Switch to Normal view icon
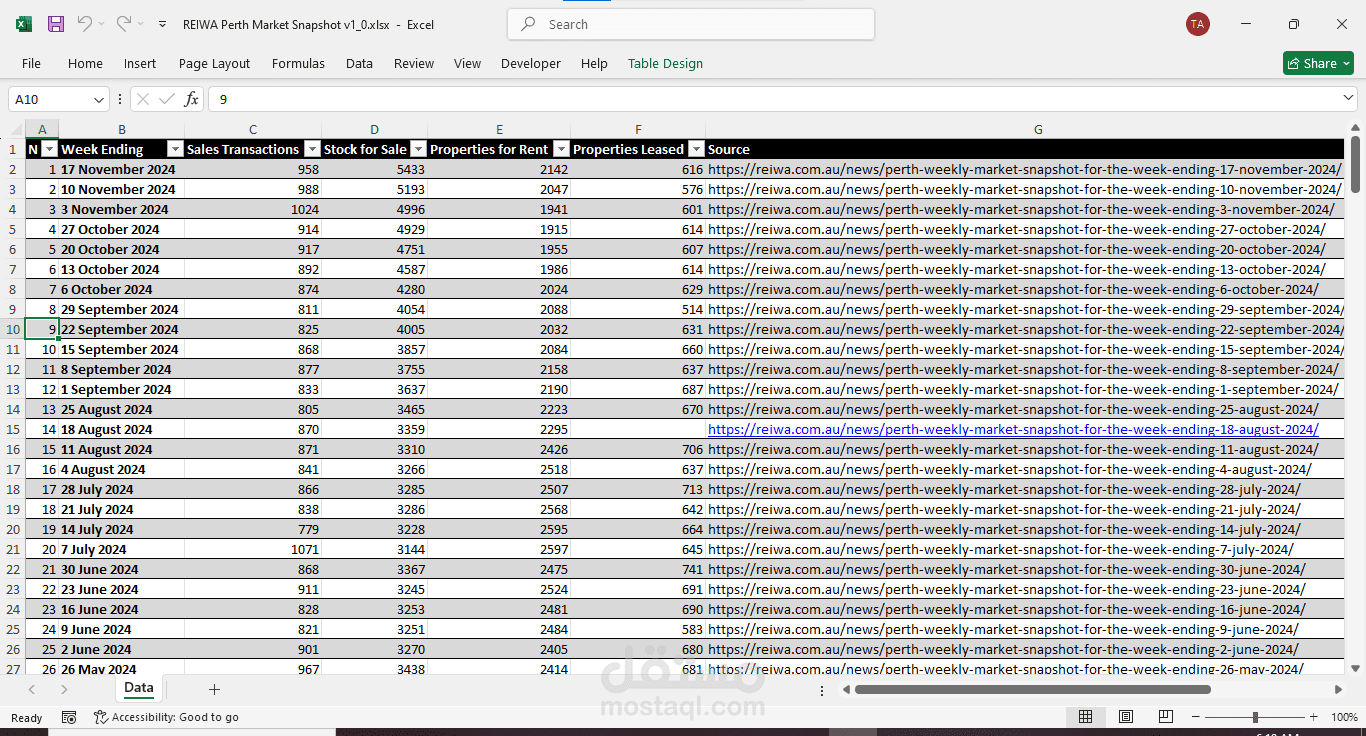The width and height of the screenshot is (1366, 736). click(x=1085, y=717)
